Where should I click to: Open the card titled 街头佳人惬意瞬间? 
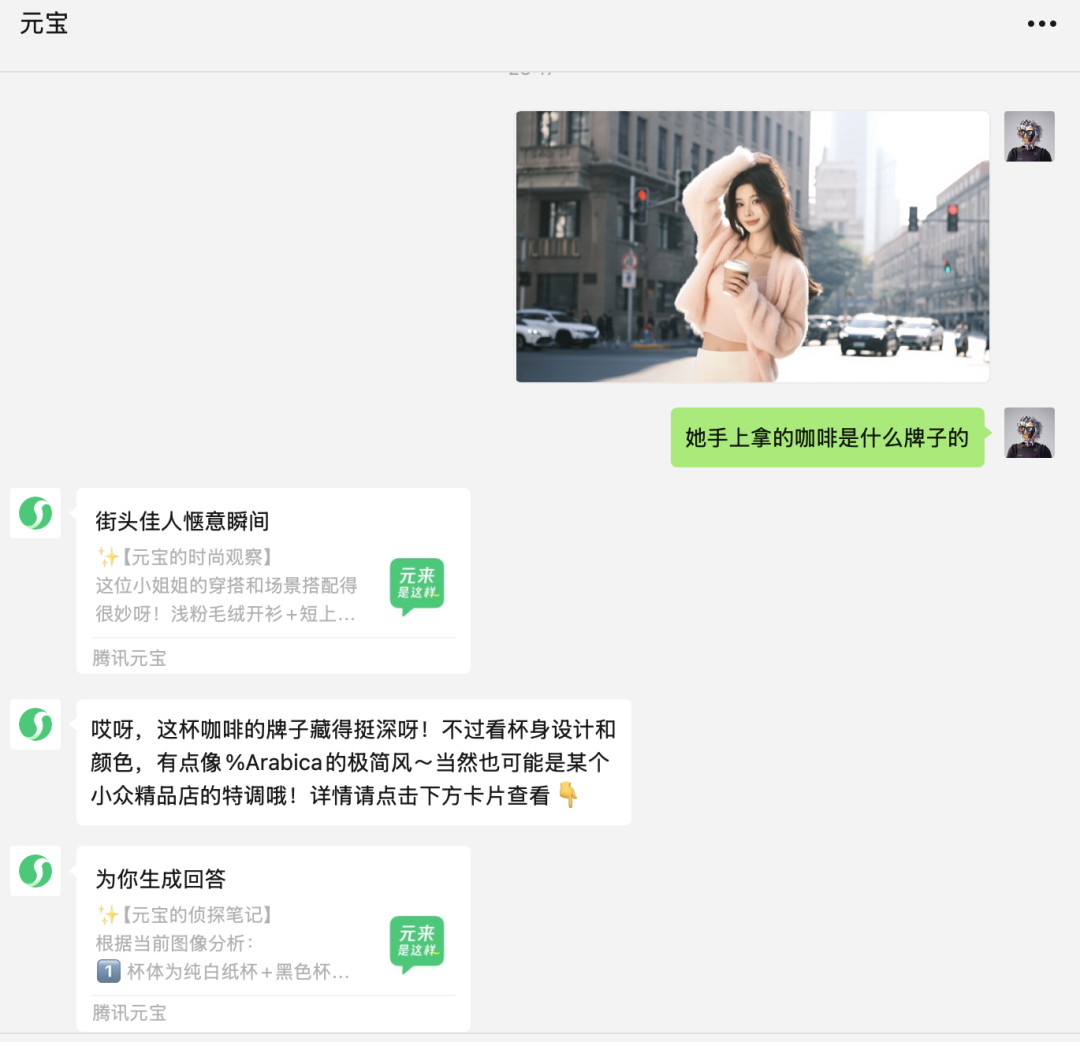coord(273,581)
